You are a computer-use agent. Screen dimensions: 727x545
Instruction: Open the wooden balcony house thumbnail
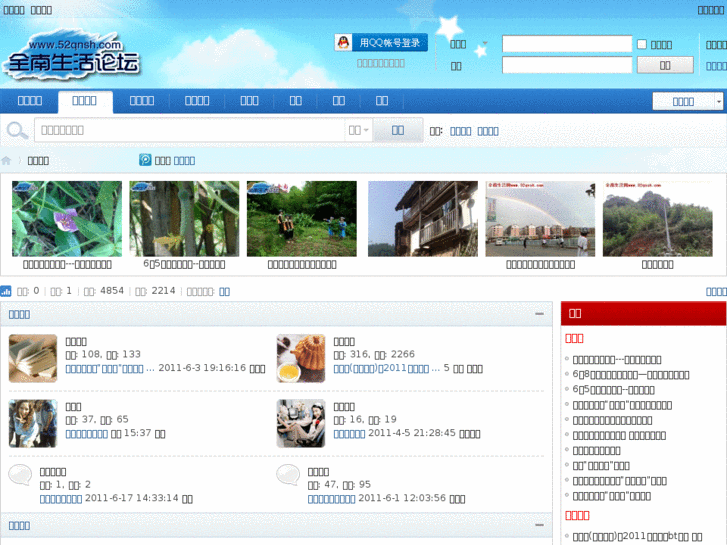[x=423, y=219]
